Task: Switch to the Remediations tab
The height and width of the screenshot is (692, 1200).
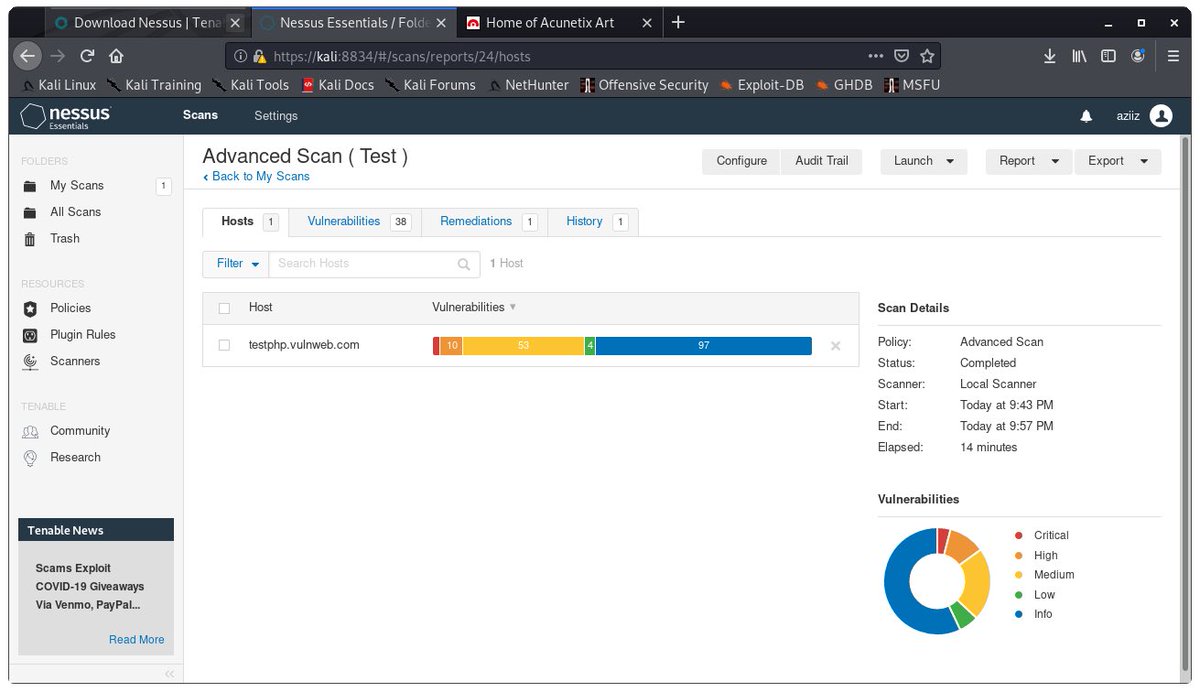Action: click(485, 222)
